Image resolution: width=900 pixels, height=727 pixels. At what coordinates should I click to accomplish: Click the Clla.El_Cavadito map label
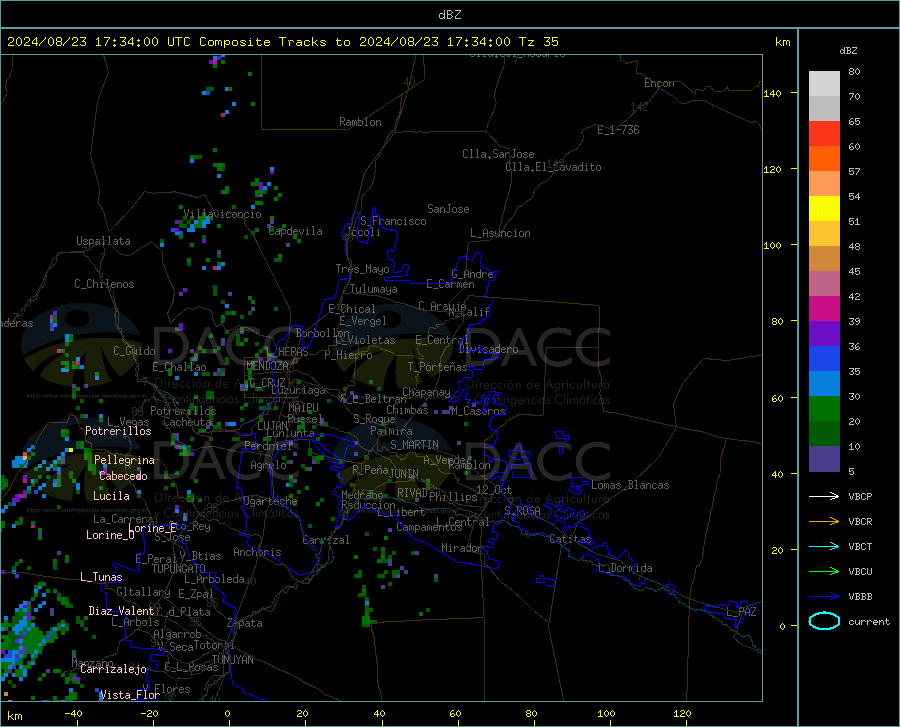pyautogui.click(x=553, y=167)
